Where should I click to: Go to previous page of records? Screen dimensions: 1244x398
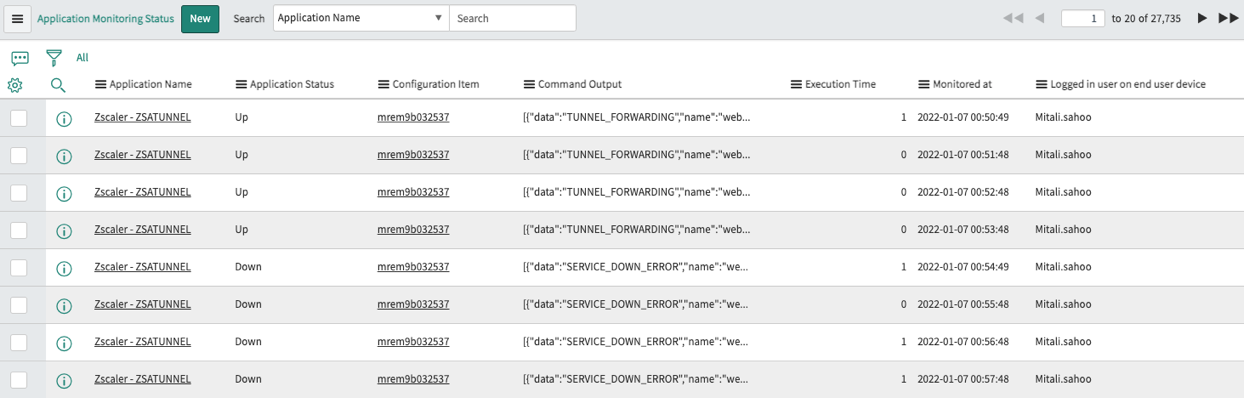coord(1040,18)
